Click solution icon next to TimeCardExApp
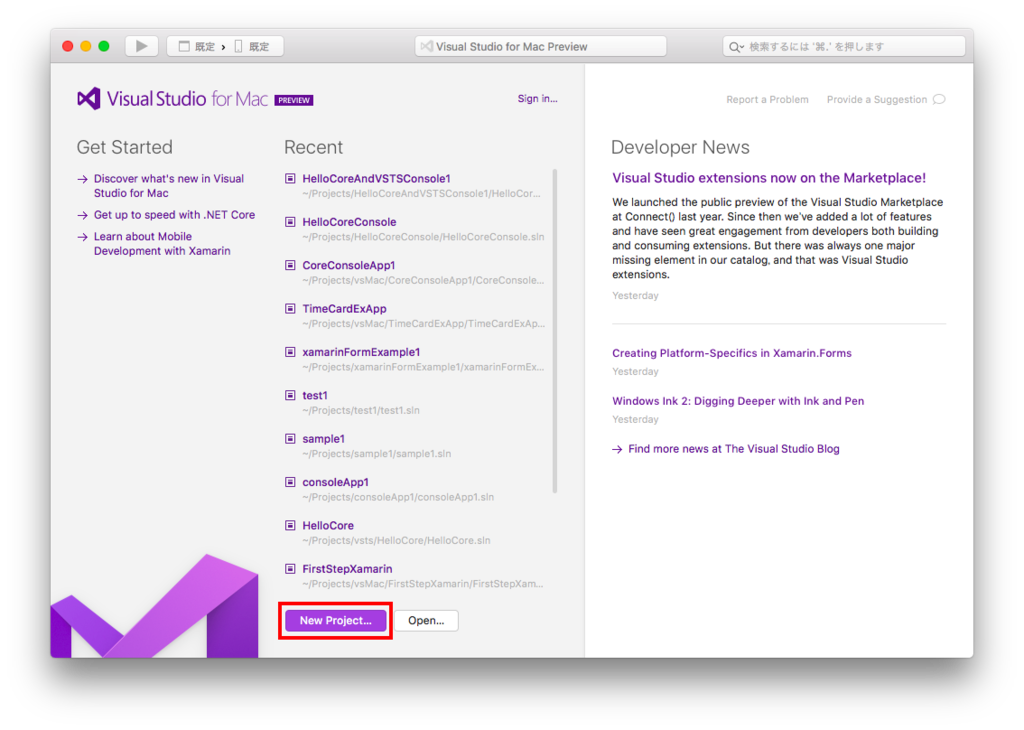The height and width of the screenshot is (730, 1024). [290, 308]
